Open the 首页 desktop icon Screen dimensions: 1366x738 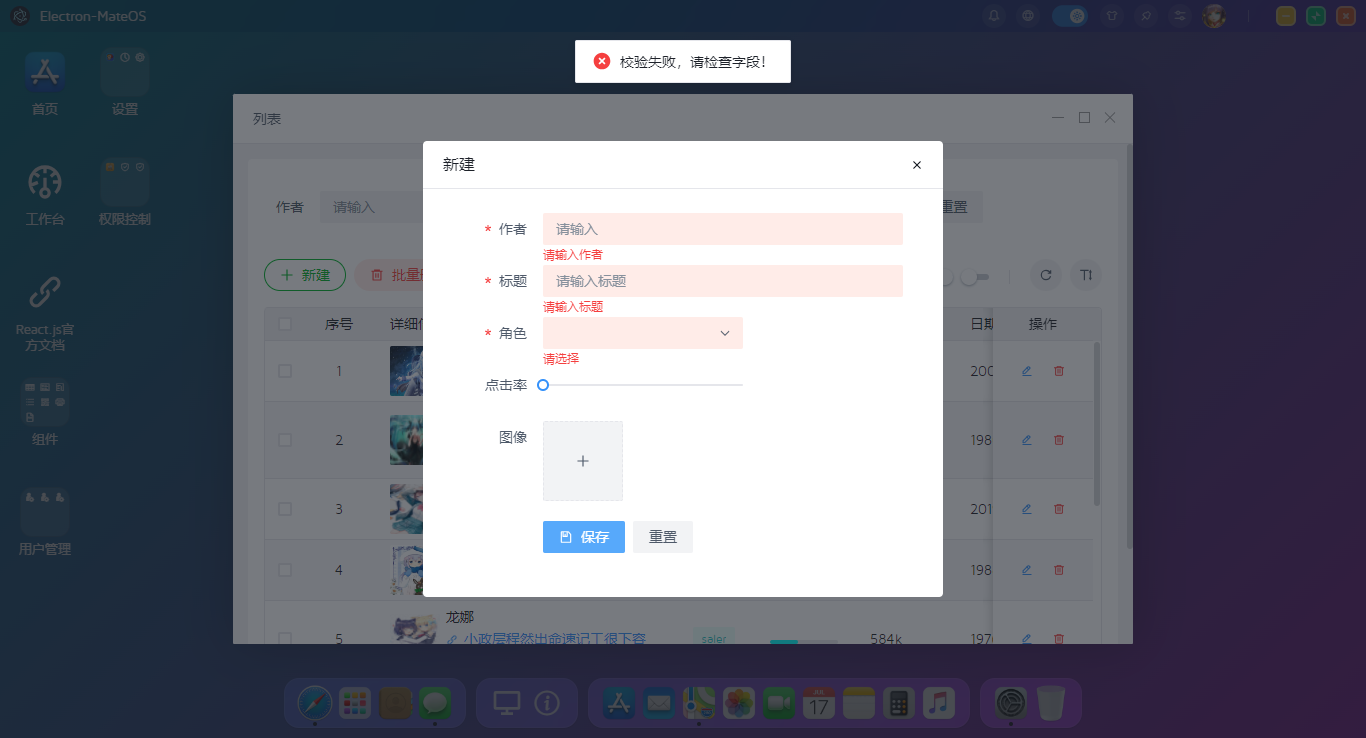(x=45, y=73)
